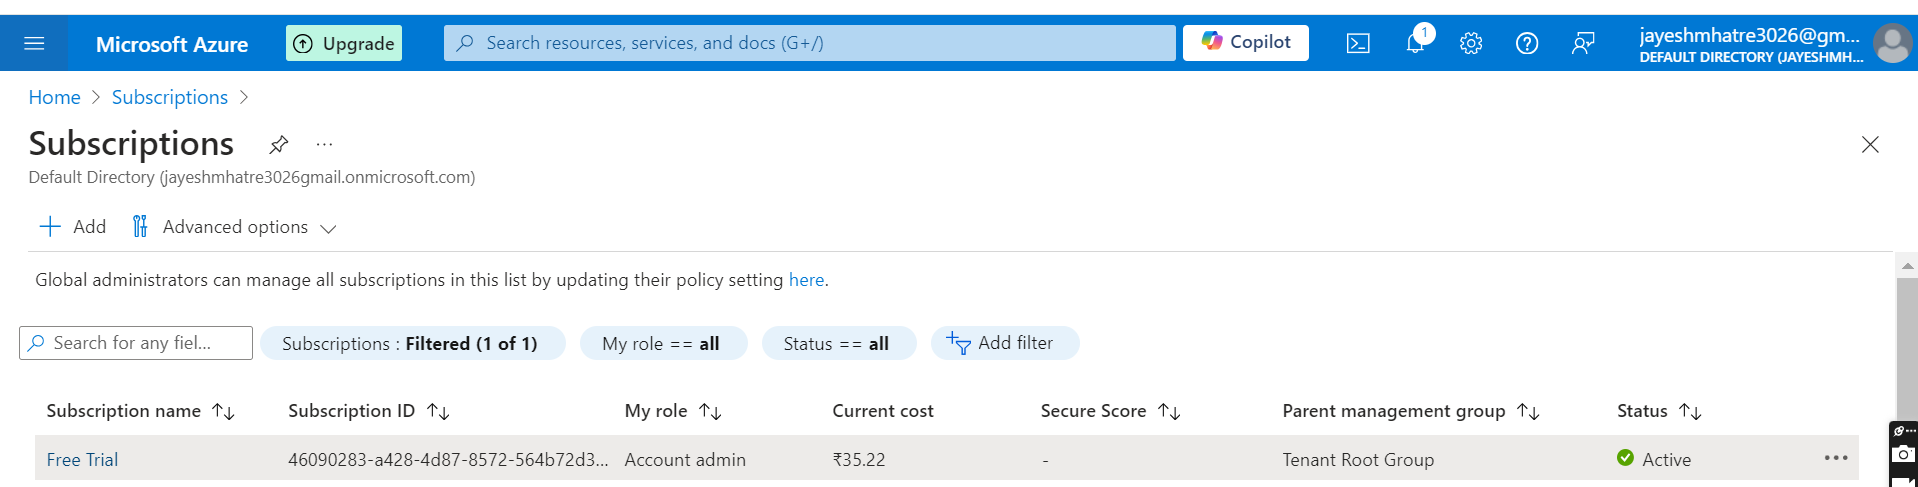Open the more options ellipsis beside Subscriptions title

click(x=324, y=144)
